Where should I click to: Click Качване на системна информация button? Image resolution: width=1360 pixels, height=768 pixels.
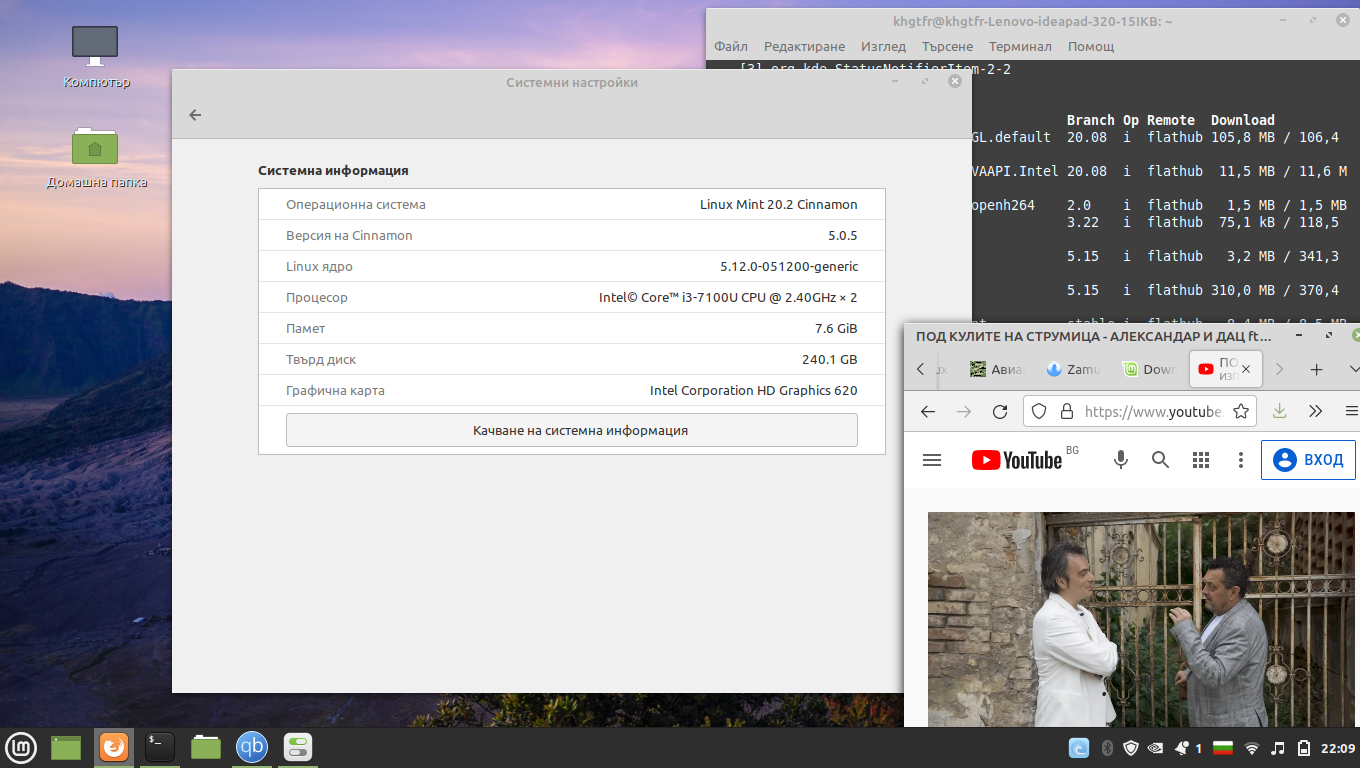572,430
